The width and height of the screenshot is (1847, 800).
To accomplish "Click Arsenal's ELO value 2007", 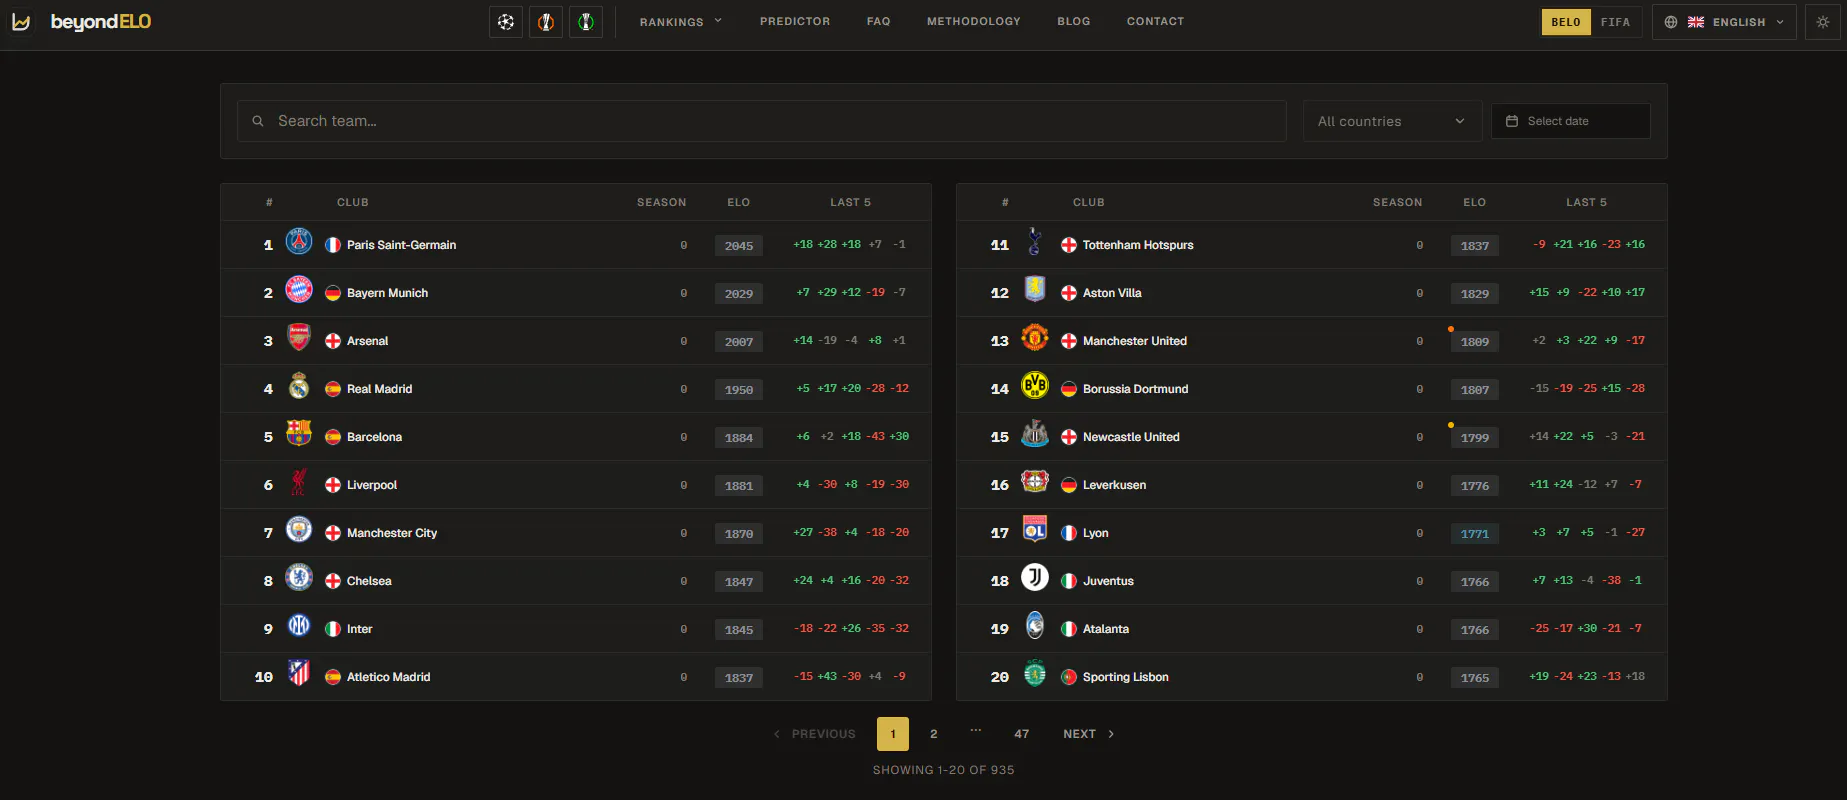I will click(739, 342).
